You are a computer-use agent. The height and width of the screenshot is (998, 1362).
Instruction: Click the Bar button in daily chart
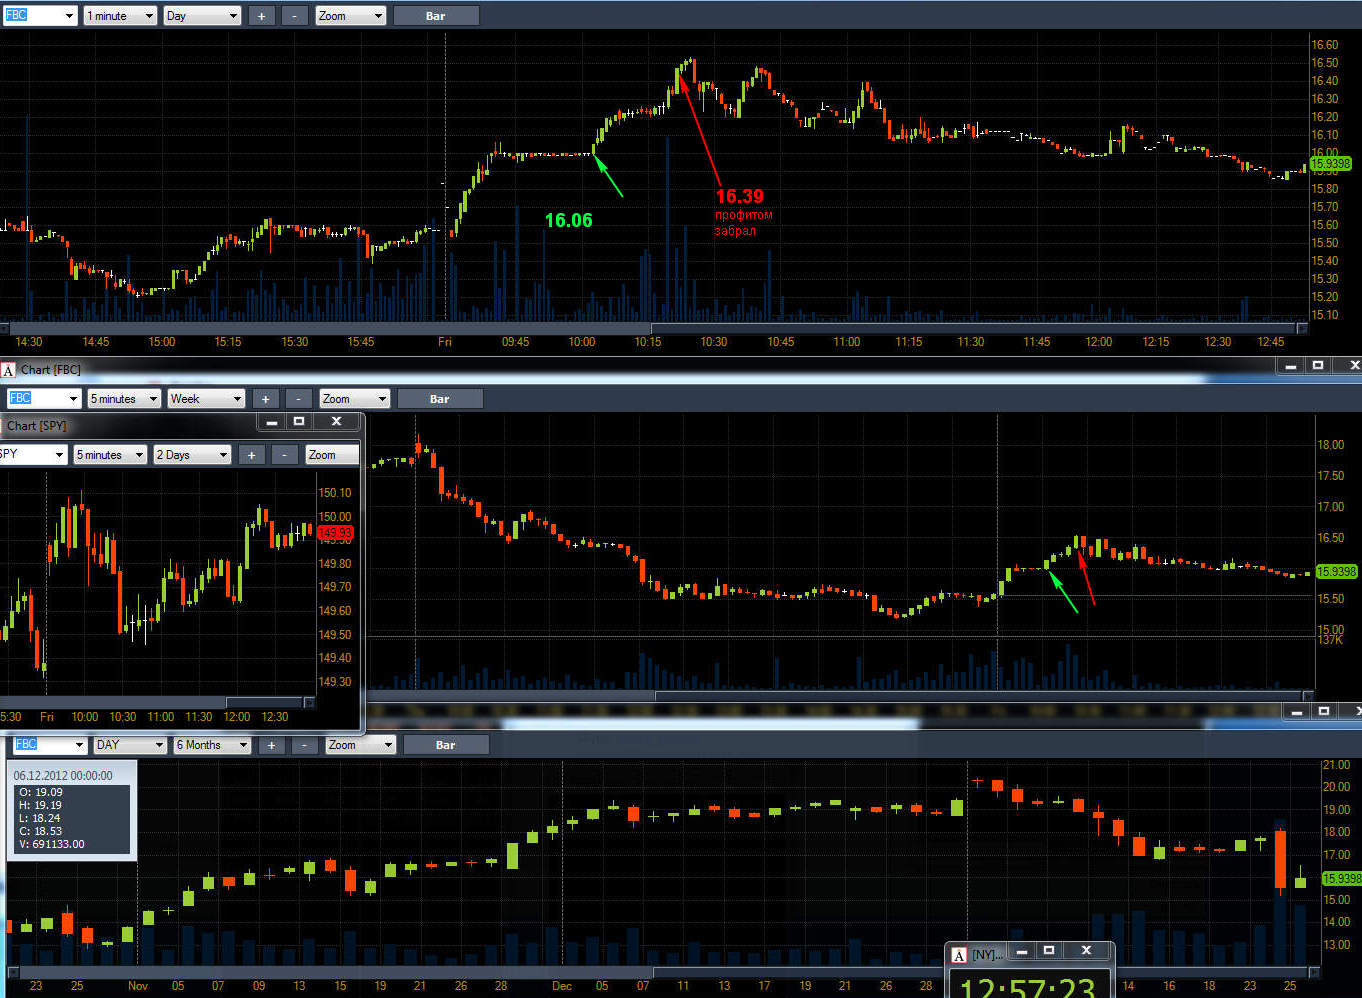point(446,745)
